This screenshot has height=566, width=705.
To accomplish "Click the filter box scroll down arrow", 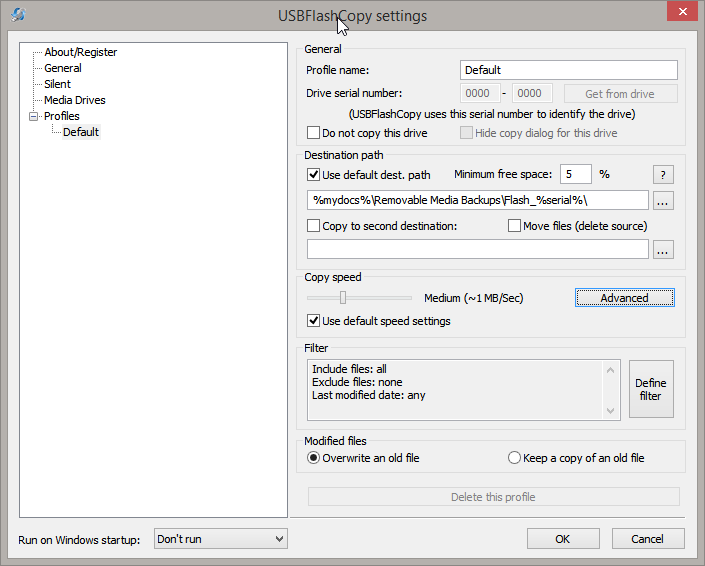I will click(611, 410).
